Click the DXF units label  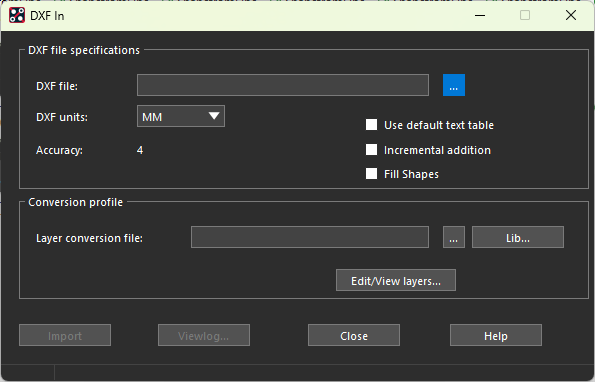click(x=62, y=117)
